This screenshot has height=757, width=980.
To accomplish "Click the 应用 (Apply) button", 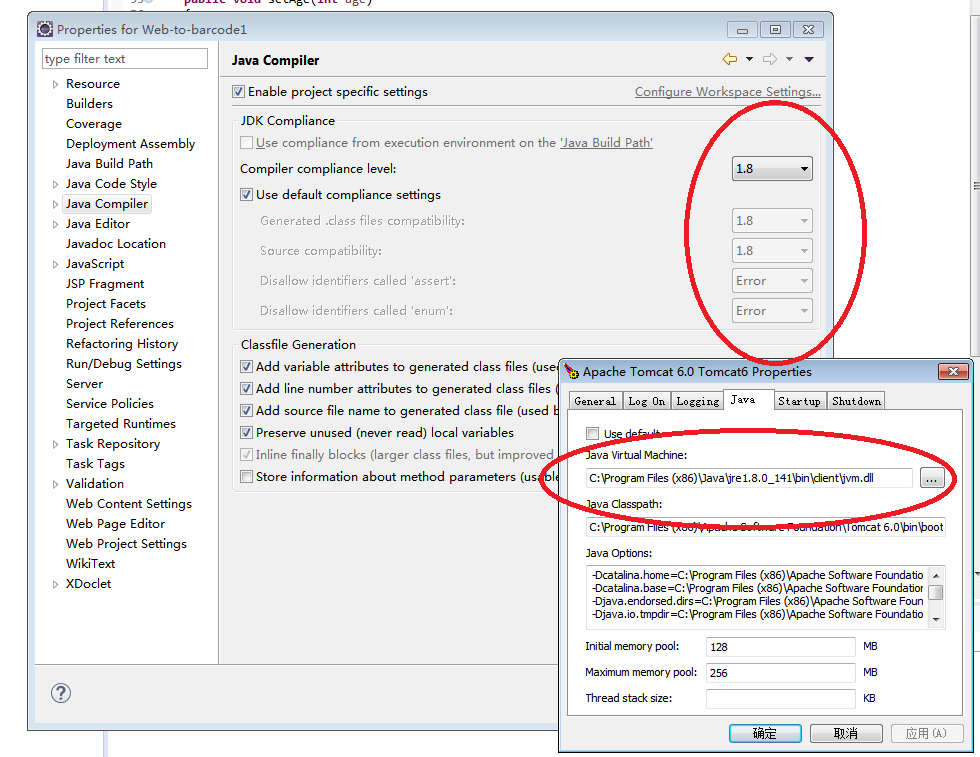I will point(926,733).
